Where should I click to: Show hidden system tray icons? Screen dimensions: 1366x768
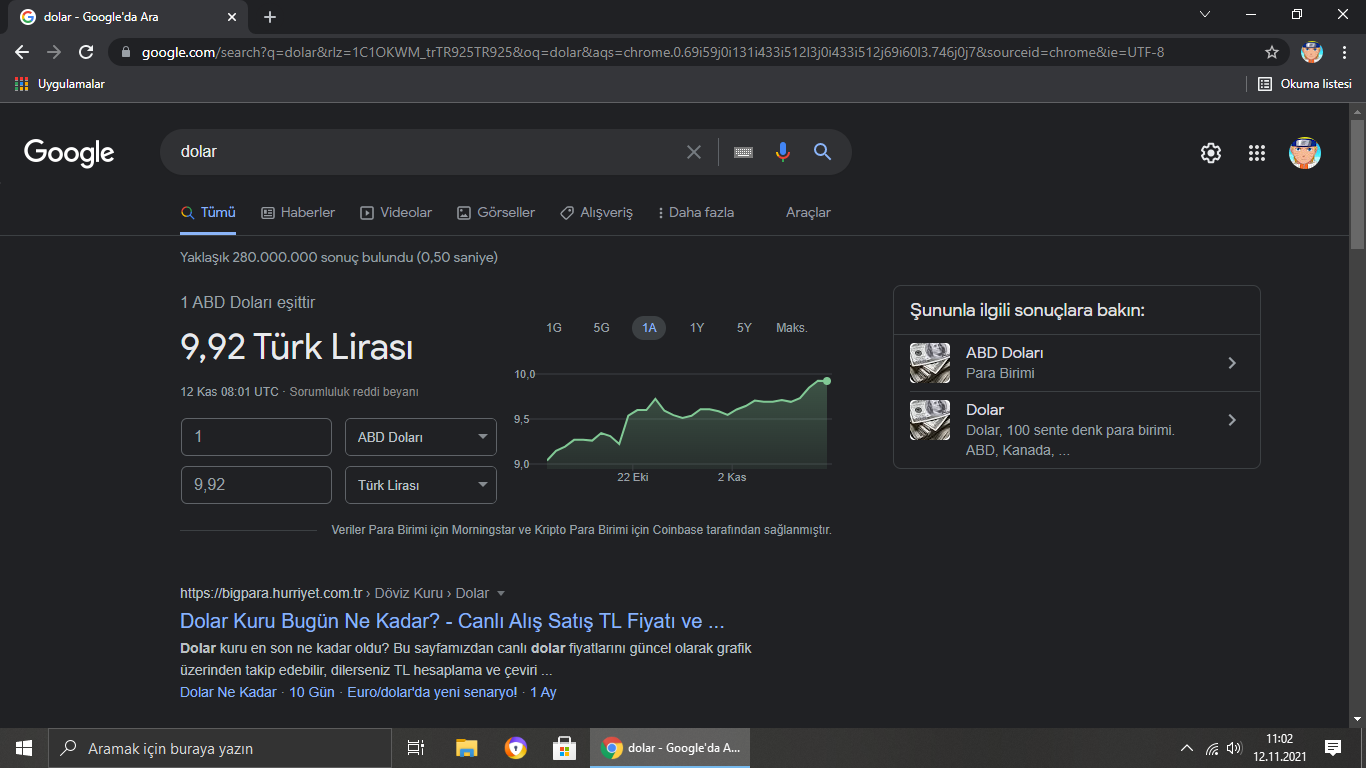click(x=1187, y=748)
